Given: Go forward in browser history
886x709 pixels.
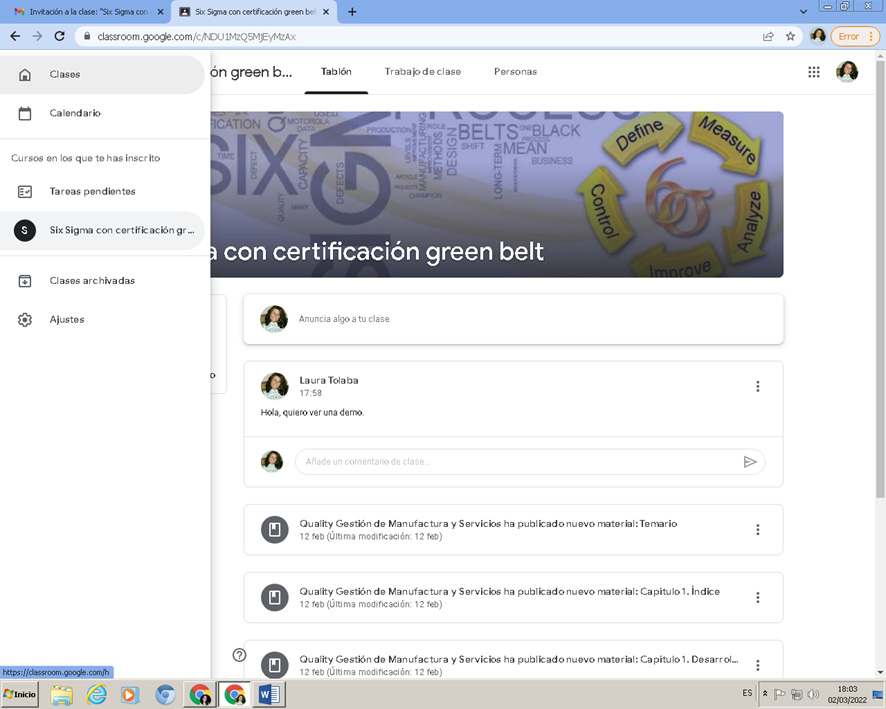Looking at the screenshot, I should [37, 36].
